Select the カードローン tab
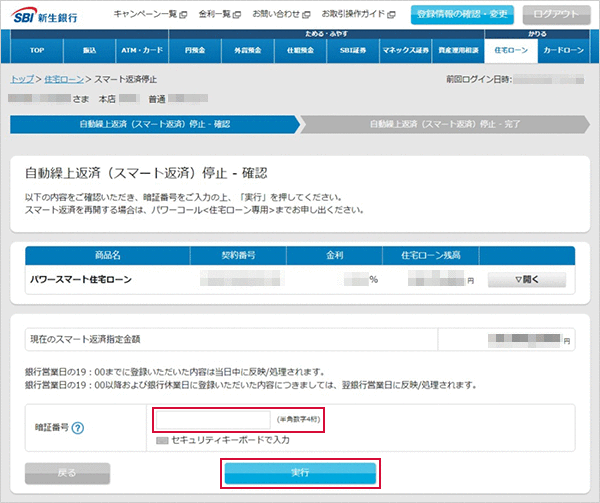The height and width of the screenshot is (503, 600). point(561,49)
